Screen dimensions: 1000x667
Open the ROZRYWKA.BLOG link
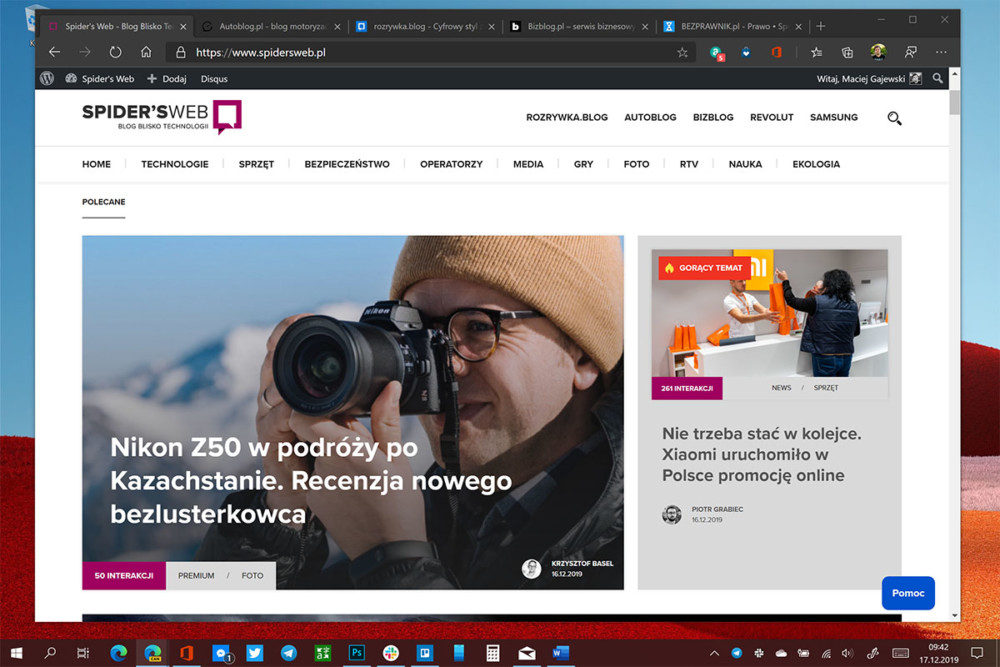(x=566, y=117)
